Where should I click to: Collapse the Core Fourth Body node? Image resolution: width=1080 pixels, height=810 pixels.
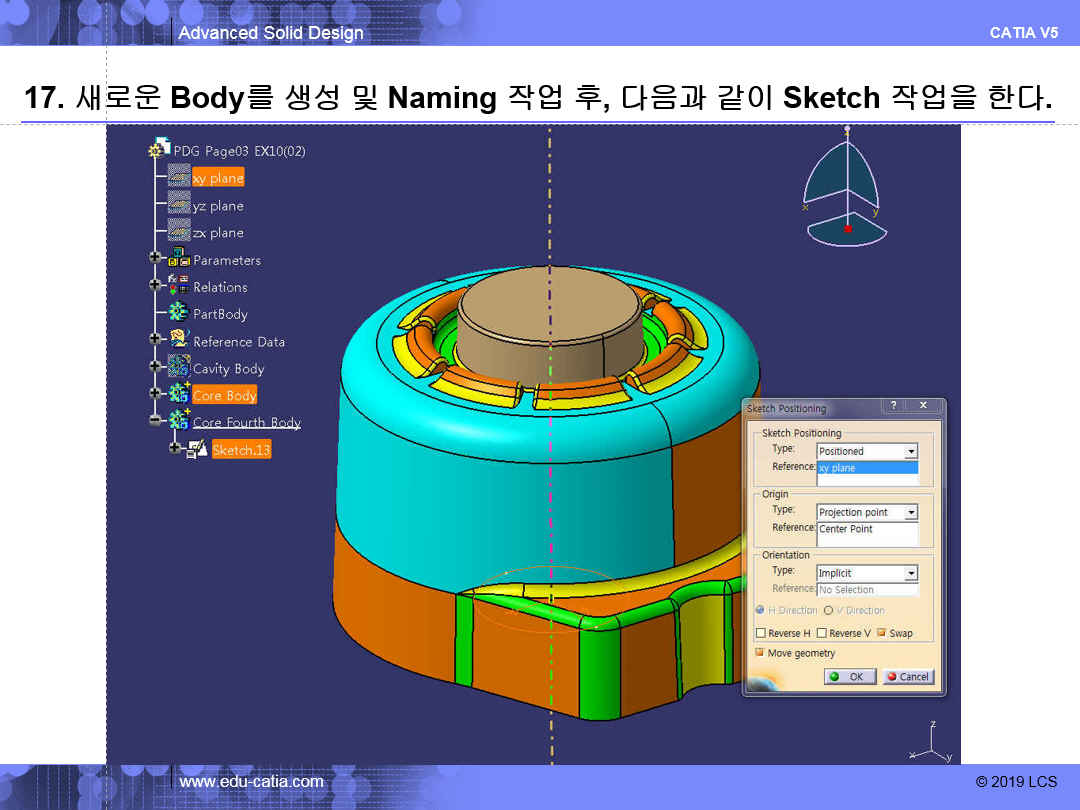155,421
